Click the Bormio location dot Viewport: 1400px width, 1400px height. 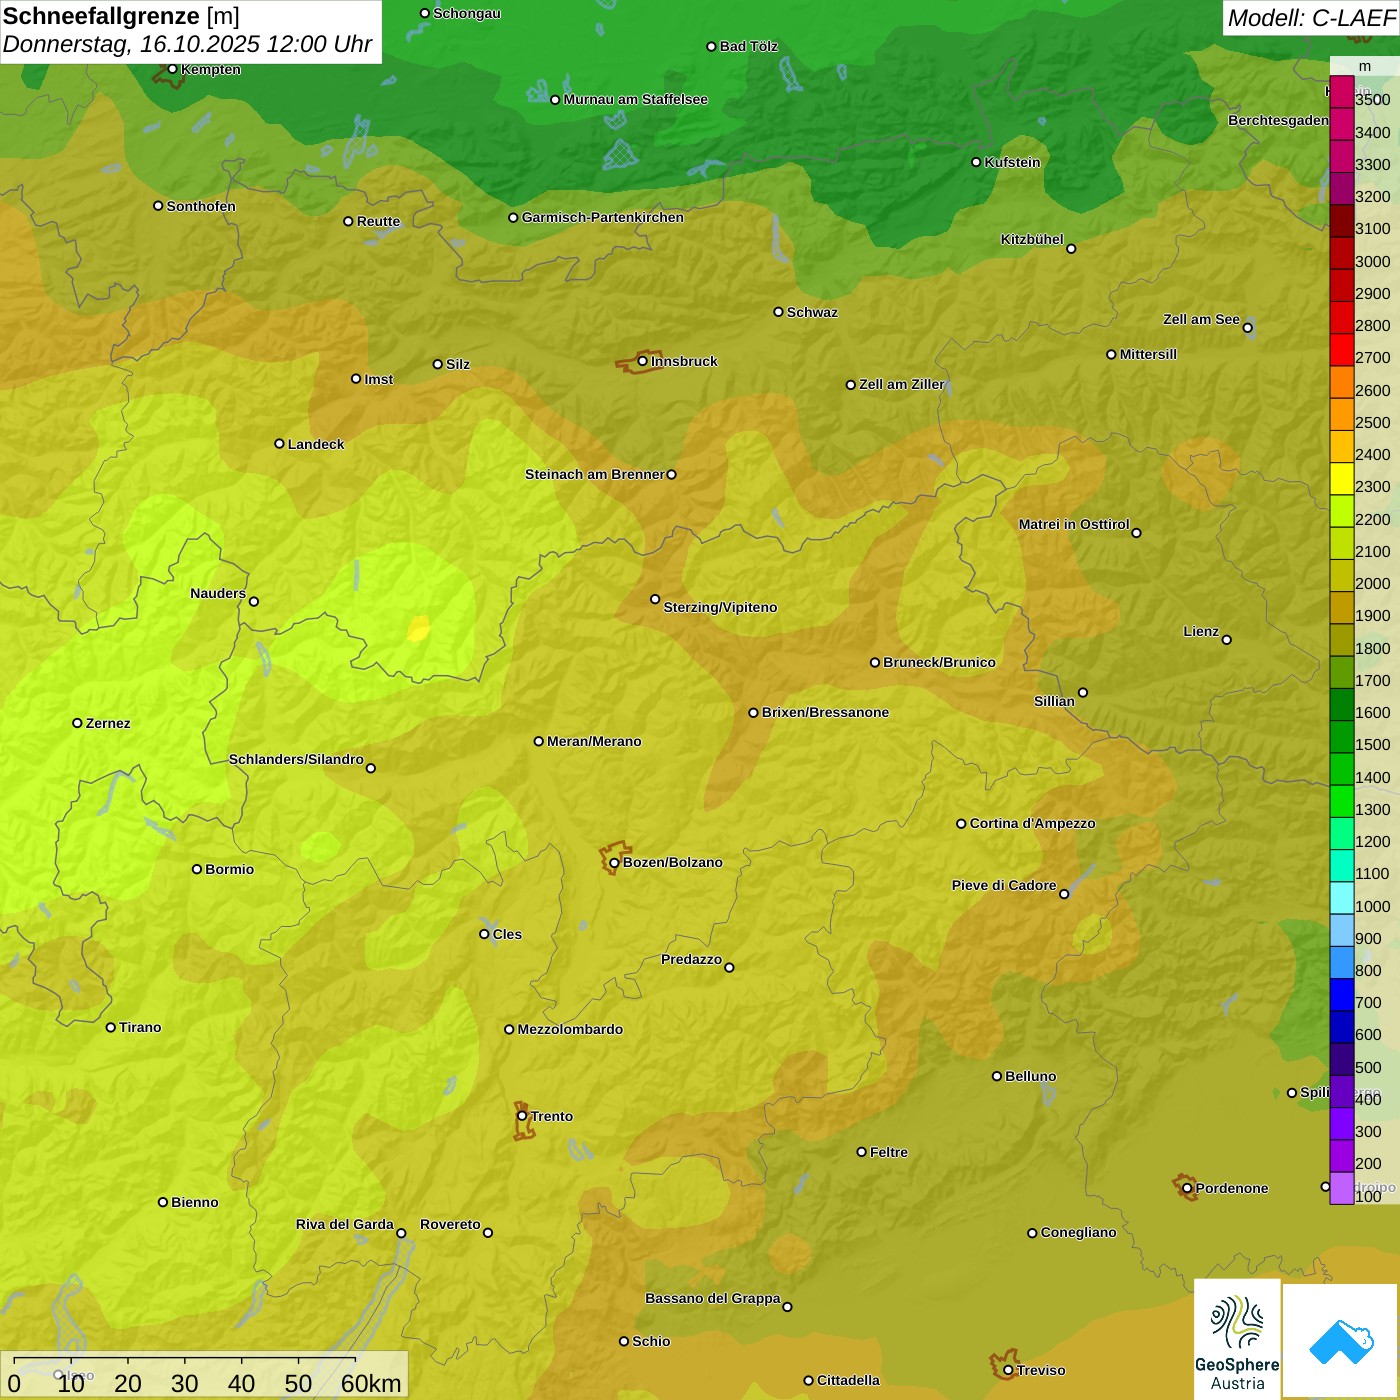pos(197,869)
